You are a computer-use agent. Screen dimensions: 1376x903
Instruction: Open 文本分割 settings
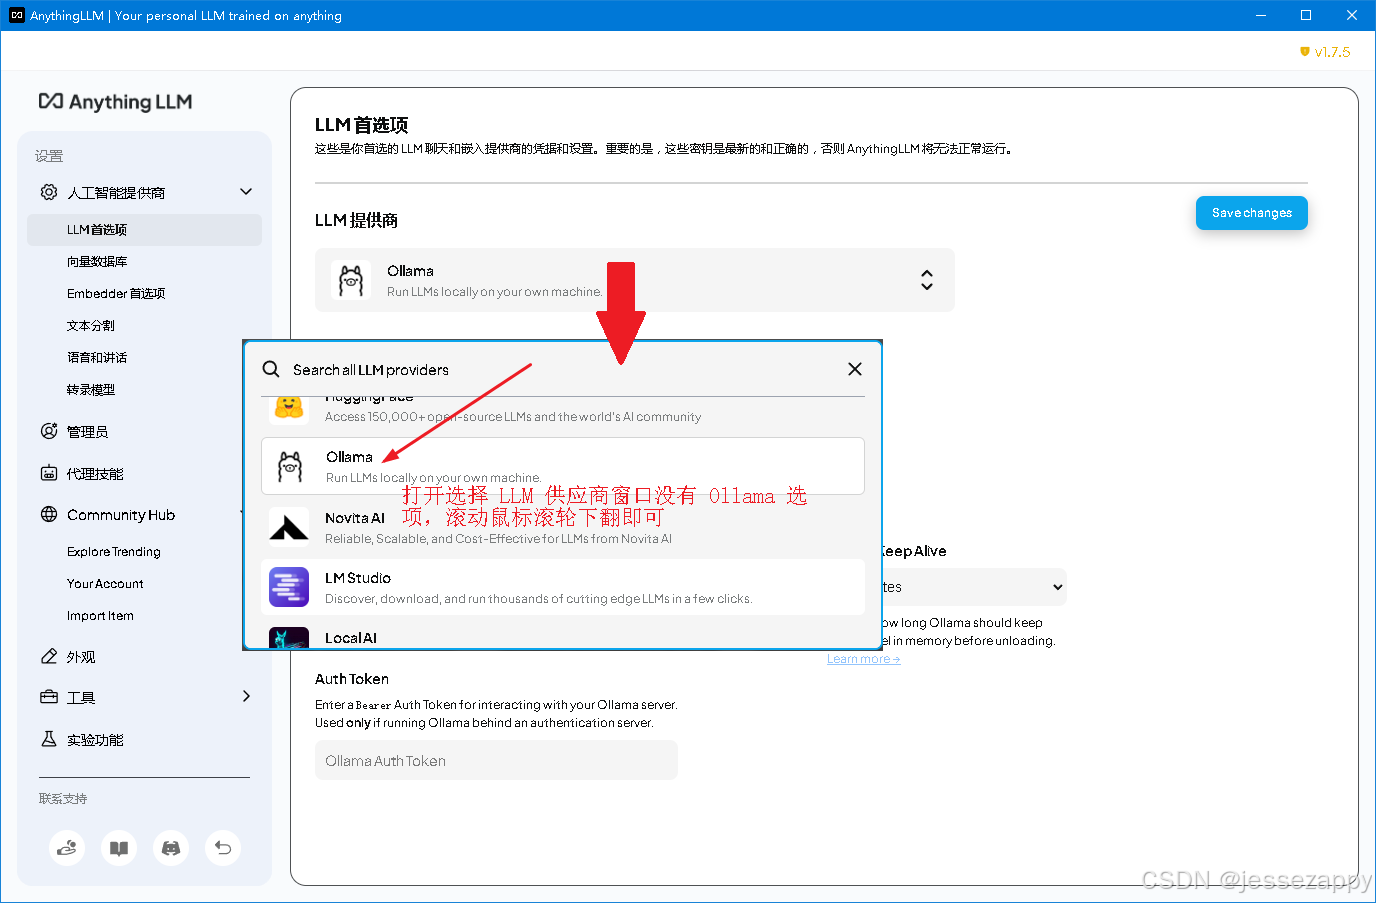pos(91,325)
